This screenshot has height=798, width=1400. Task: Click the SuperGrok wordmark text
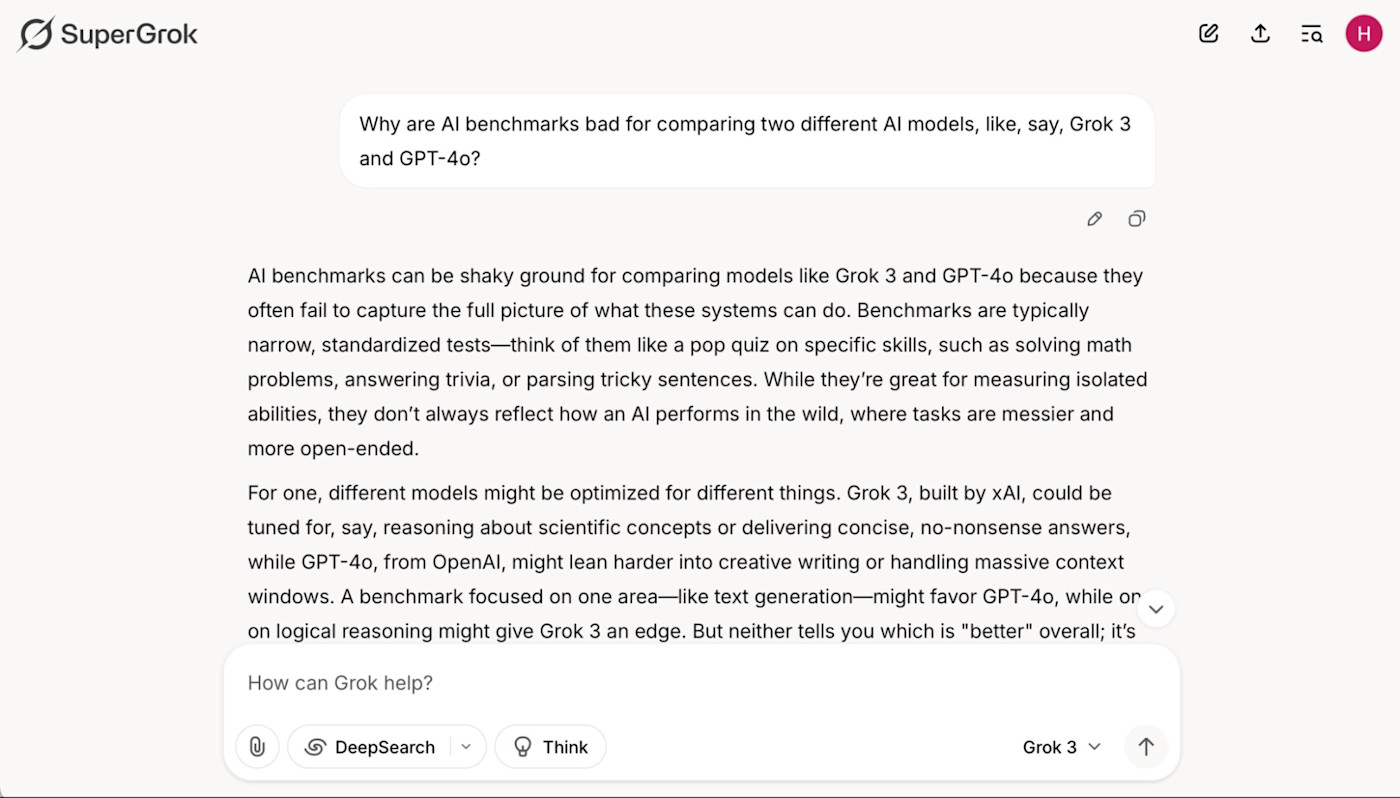tap(130, 35)
